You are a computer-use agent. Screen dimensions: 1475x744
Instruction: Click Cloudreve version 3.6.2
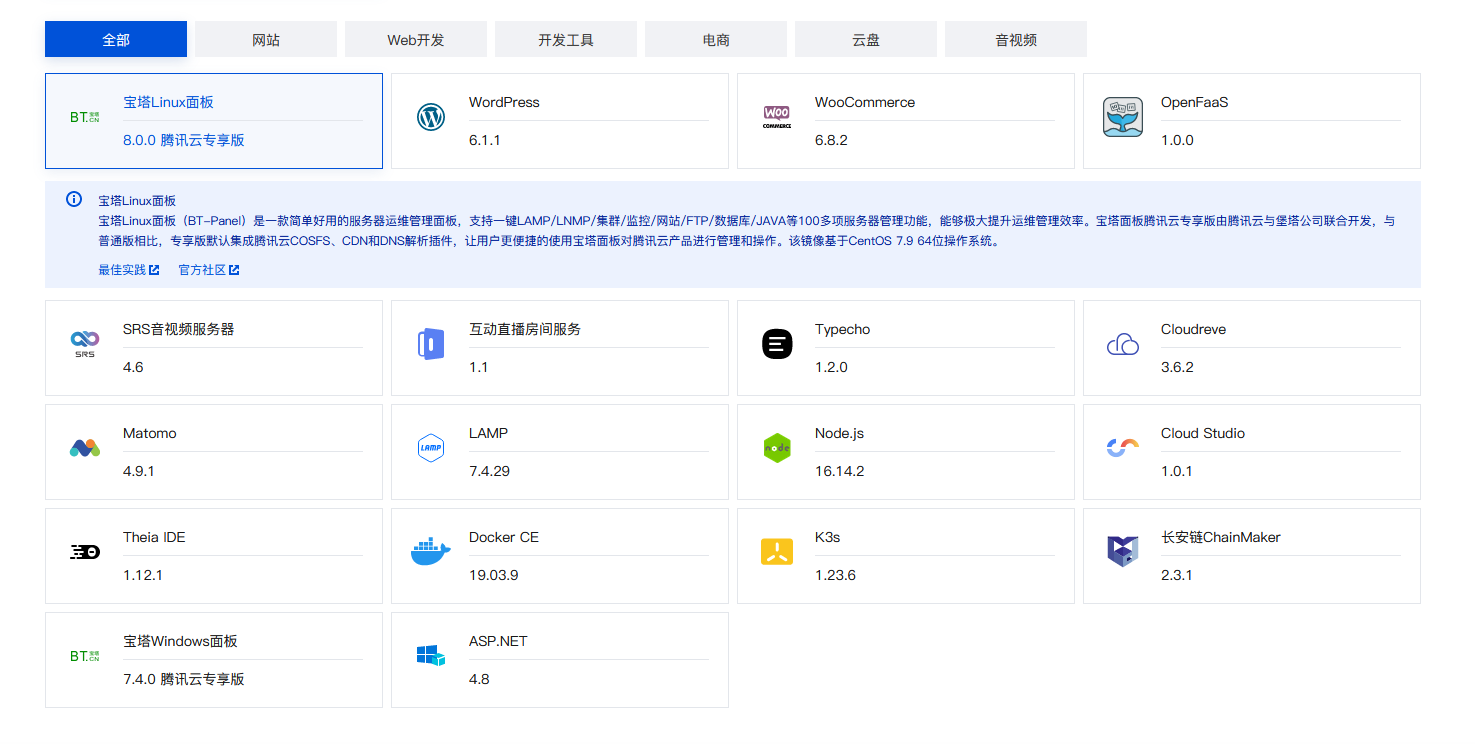coord(1177,367)
